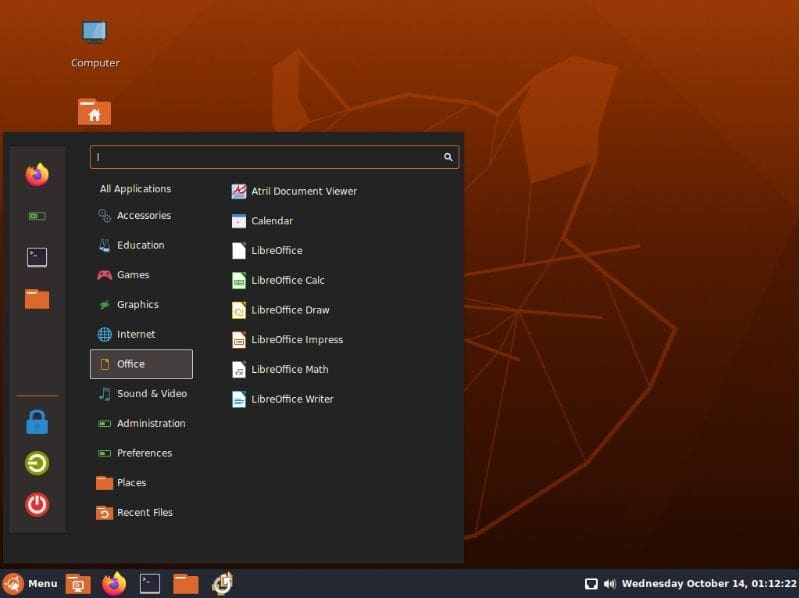Launch 'LibreOffice Math' by its label
The width and height of the screenshot is (800, 598).
click(290, 369)
